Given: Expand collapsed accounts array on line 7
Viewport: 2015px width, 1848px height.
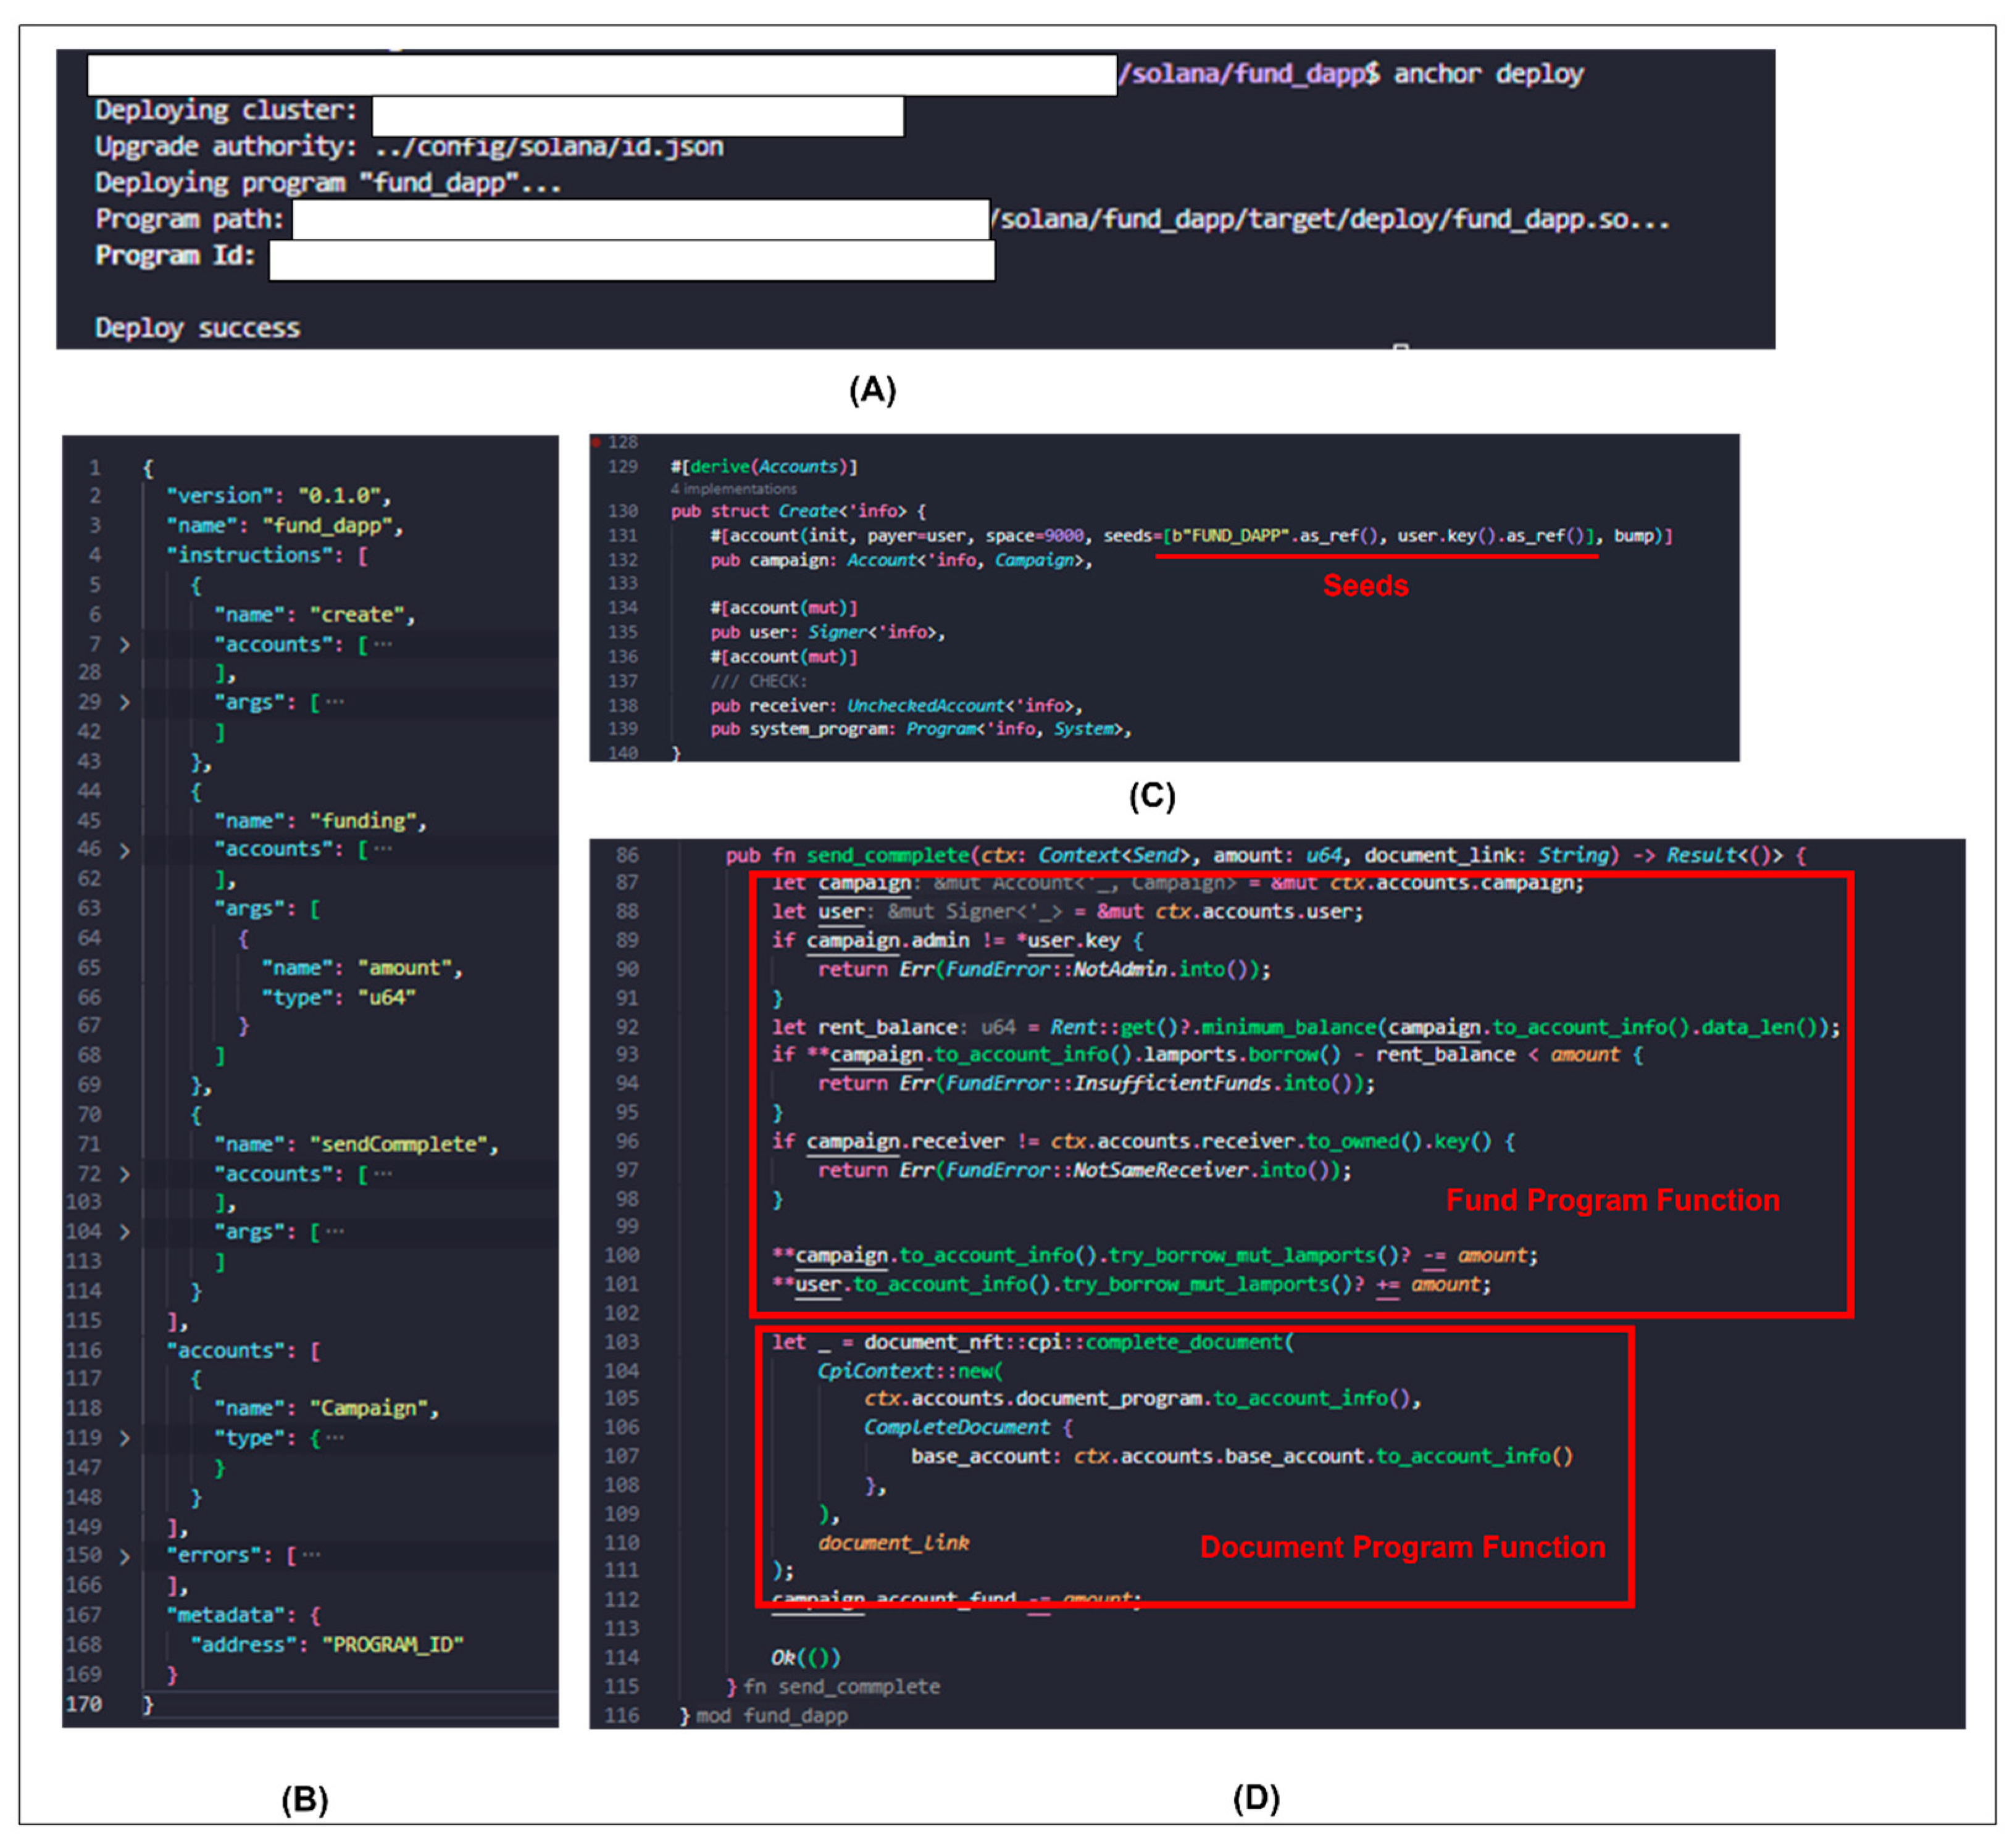Looking at the screenshot, I should pos(125,645).
